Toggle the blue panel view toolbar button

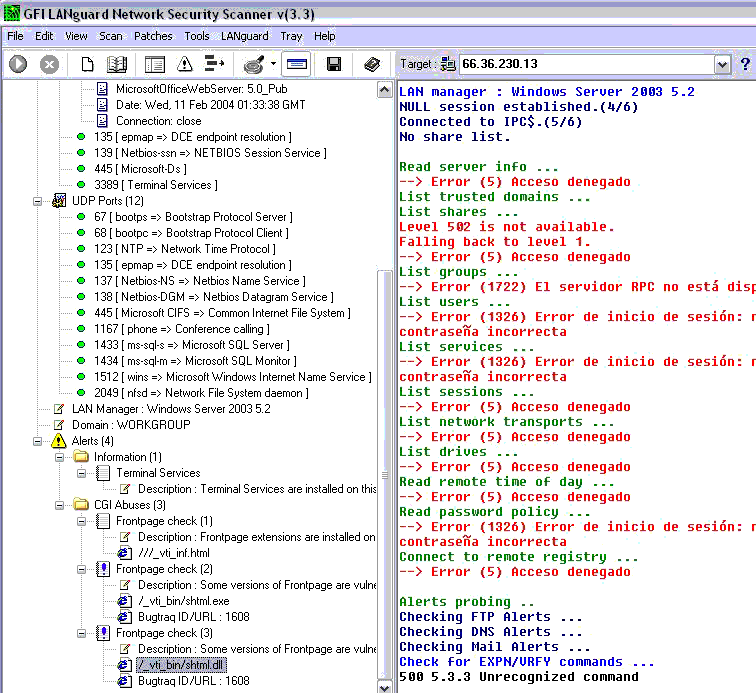pos(297,64)
